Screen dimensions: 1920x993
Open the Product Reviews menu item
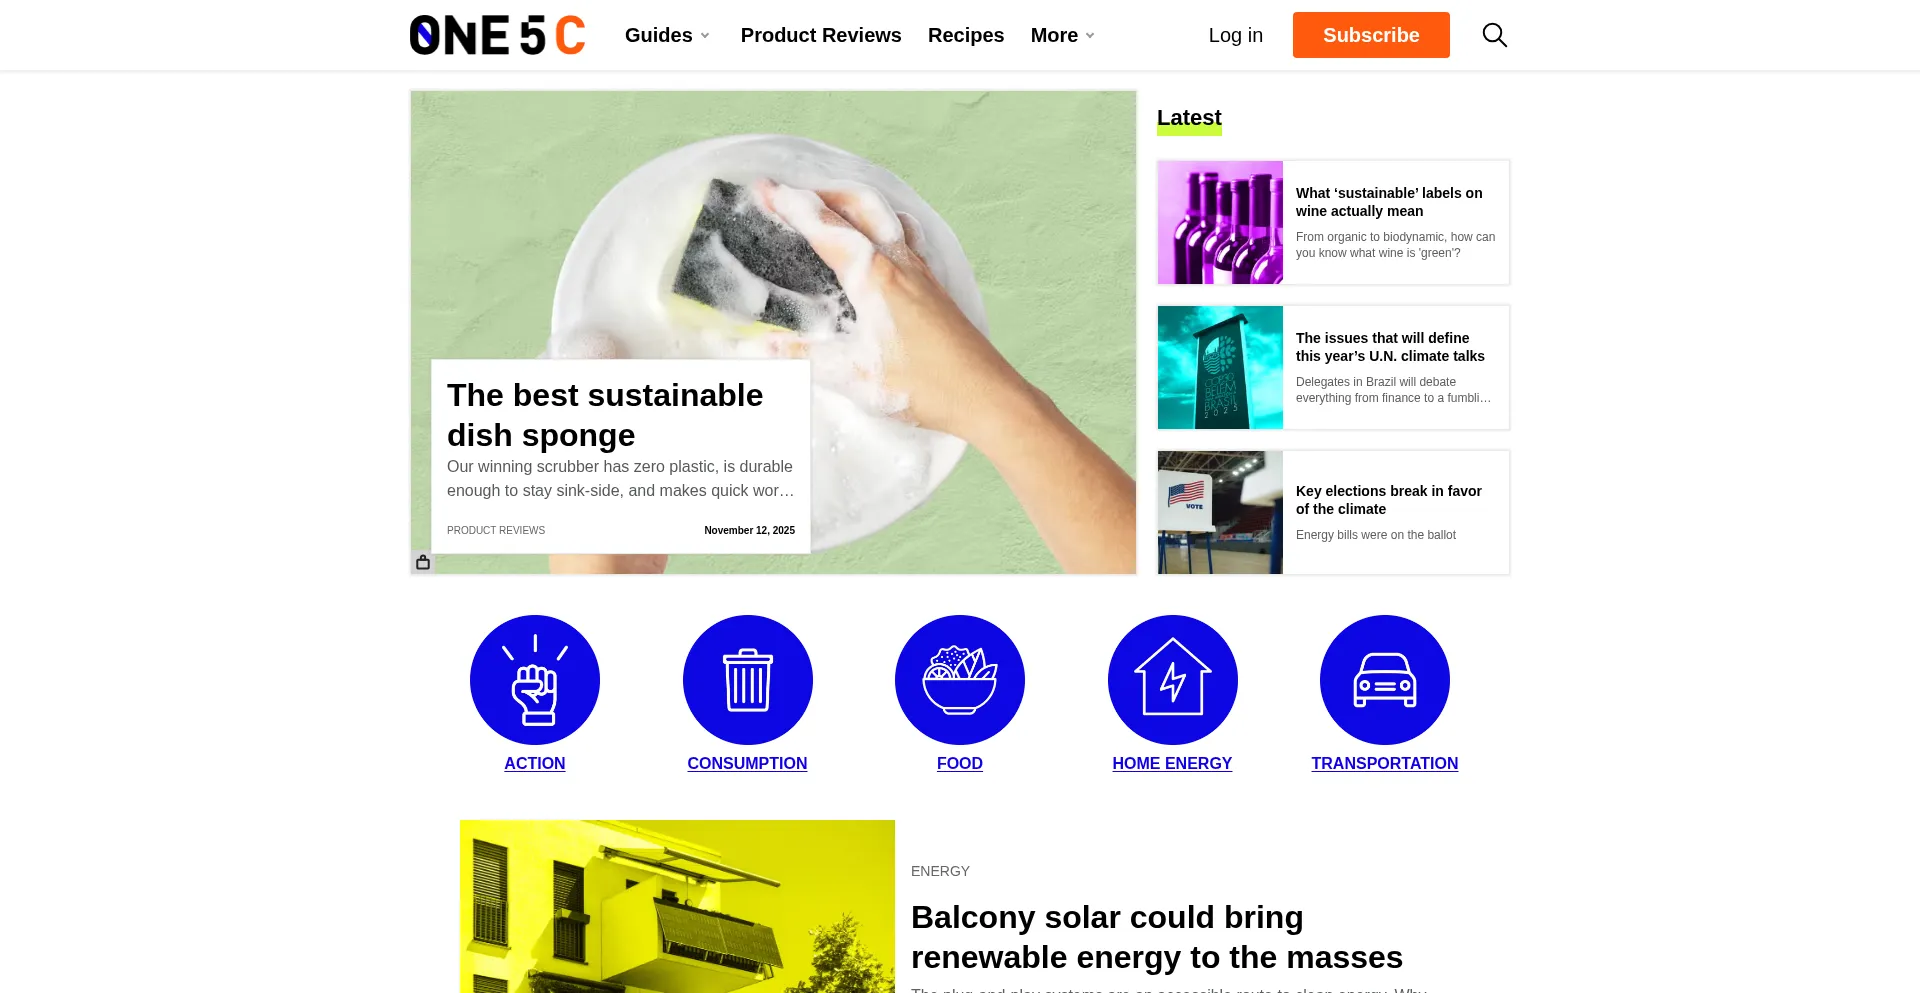coord(821,35)
